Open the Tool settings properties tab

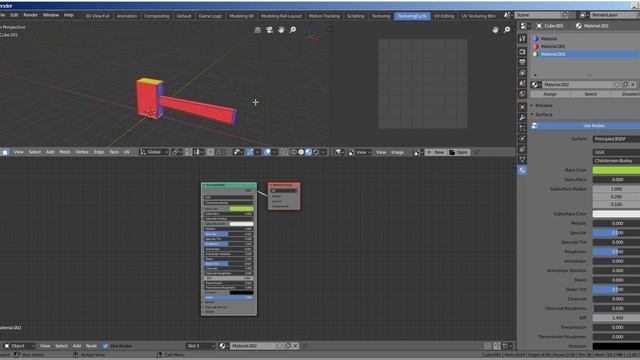pos(522,39)
